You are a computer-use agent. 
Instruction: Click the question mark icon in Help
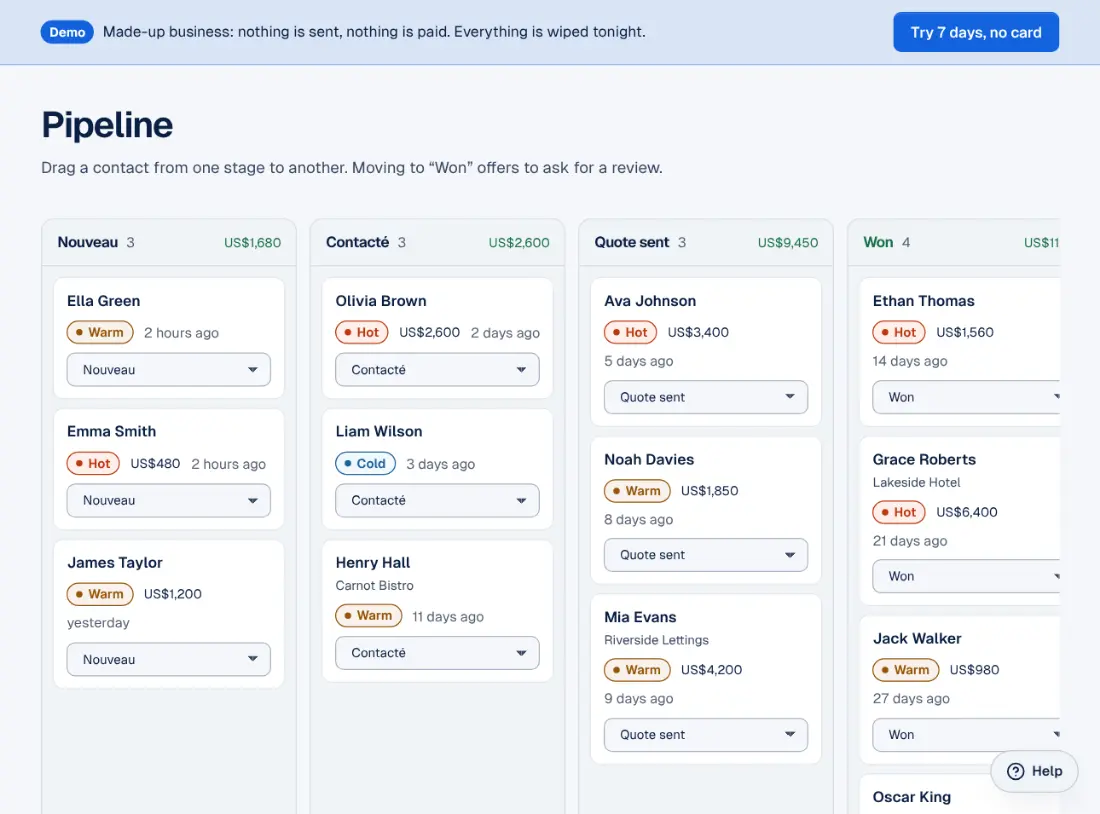click(x=1015, y=771)
